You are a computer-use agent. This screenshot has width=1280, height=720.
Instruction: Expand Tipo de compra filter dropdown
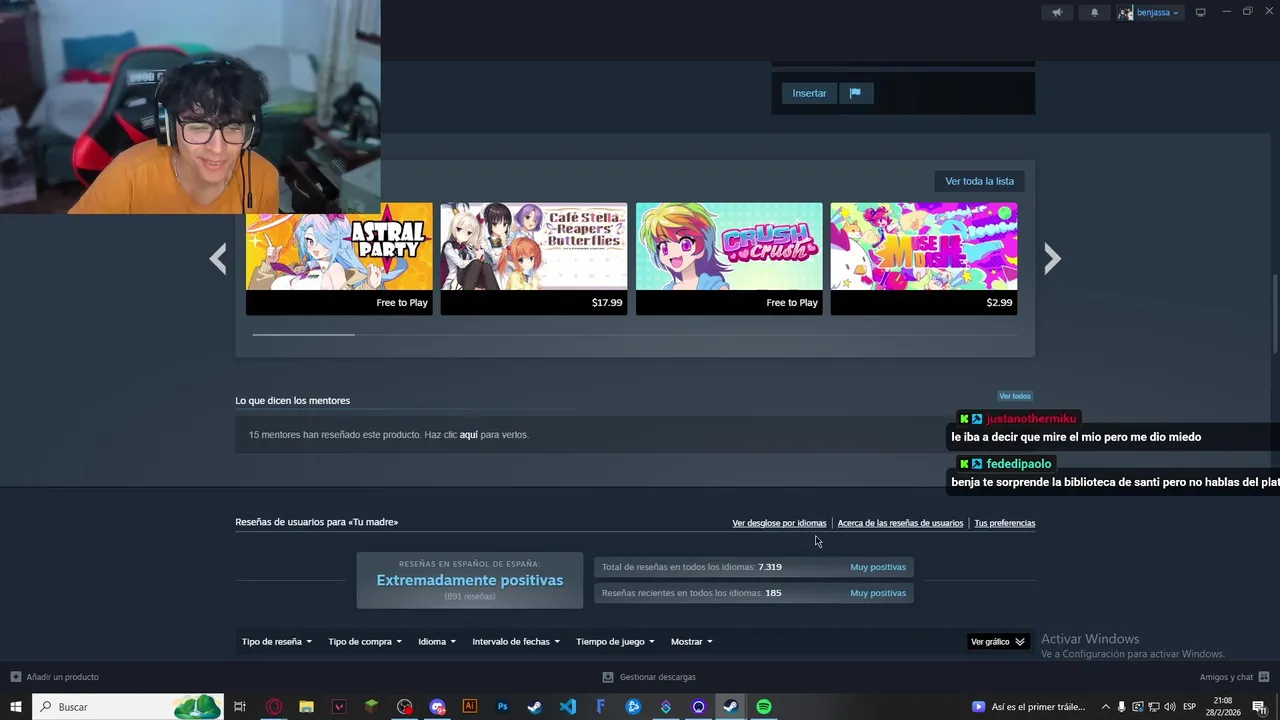[365, 642]
